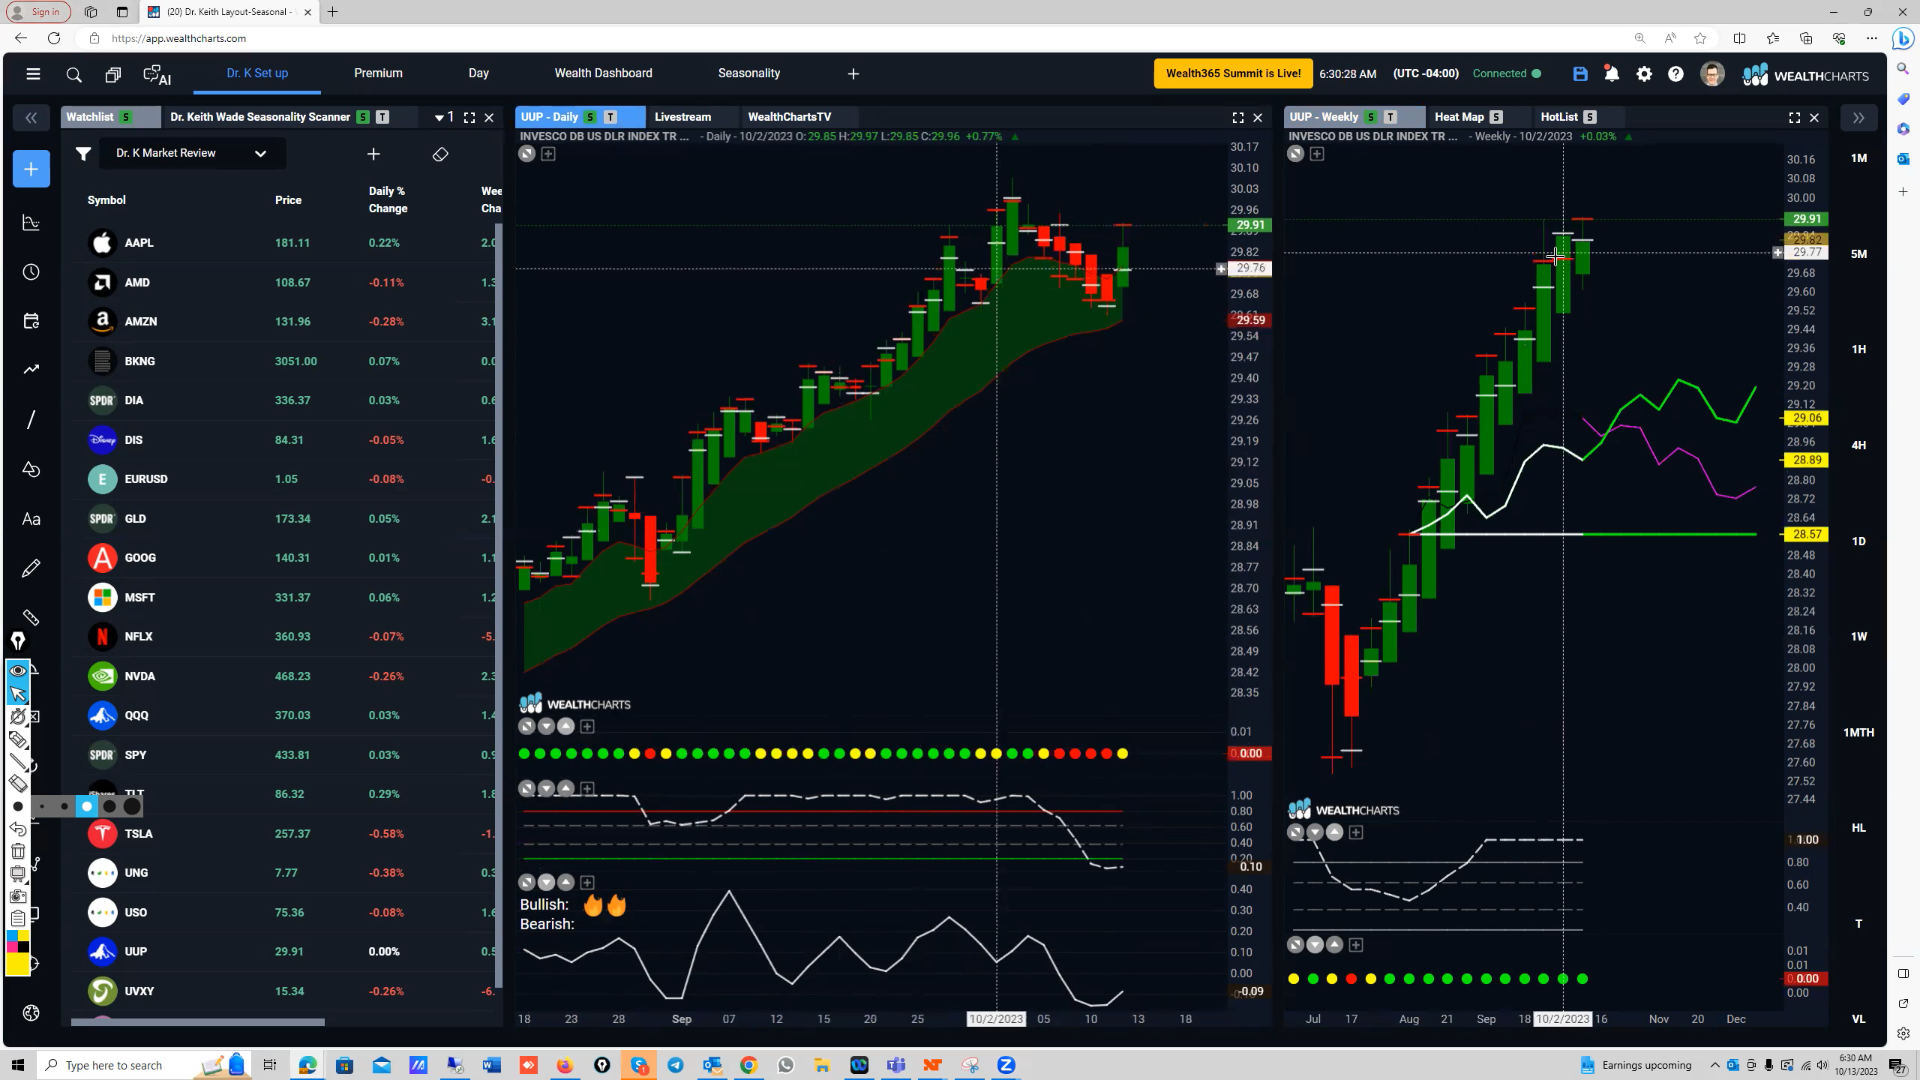The image size is (1920, 1080).
Task: Open the symbol search magnifier
Action: [74, 75]
